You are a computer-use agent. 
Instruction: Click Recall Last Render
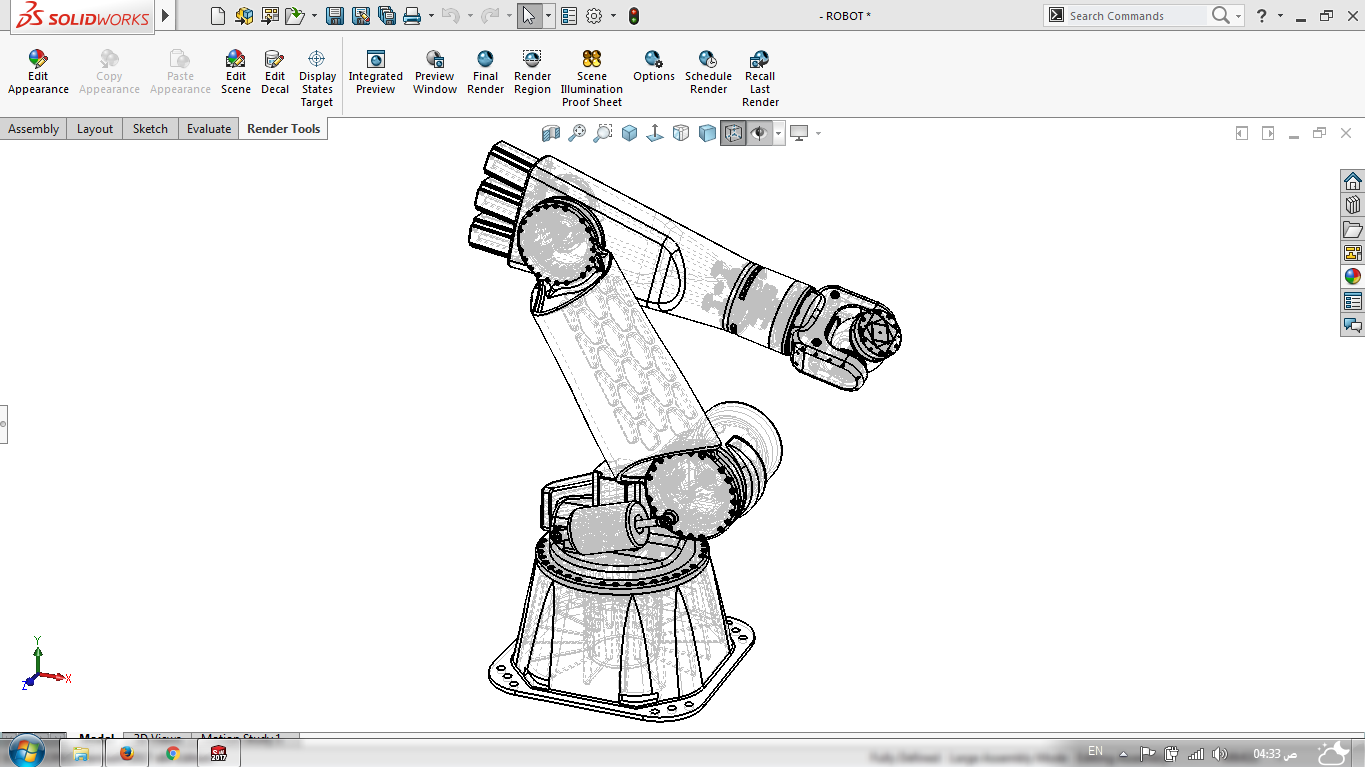point(759,72)
